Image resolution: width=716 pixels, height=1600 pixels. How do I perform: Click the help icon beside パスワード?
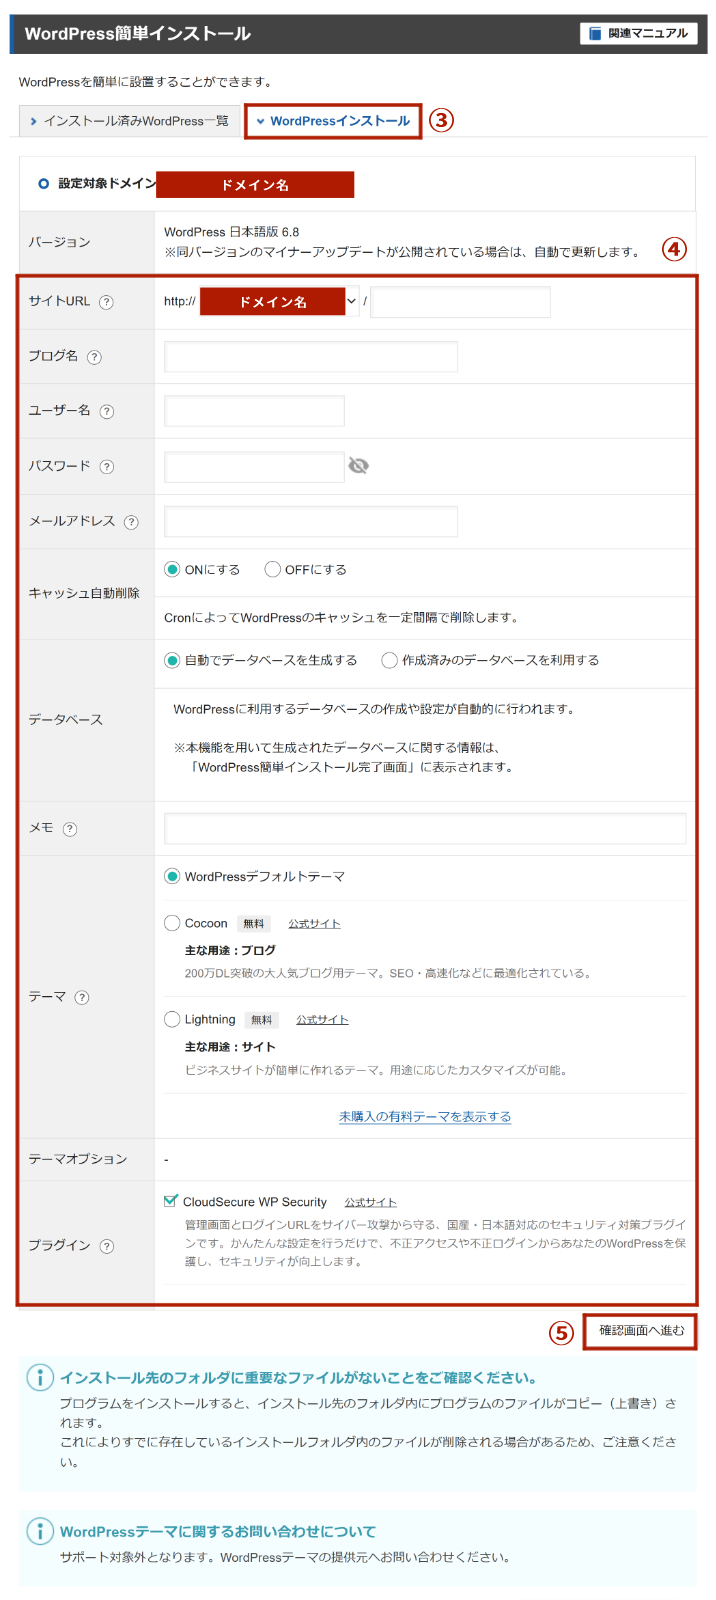[x=107, y=466]
